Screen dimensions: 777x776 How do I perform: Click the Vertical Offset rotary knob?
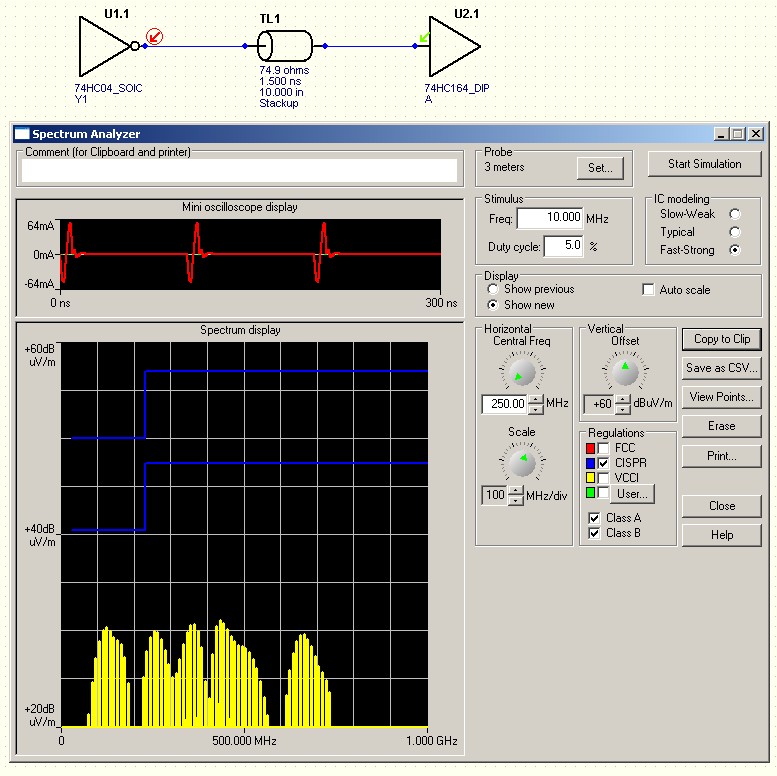click(x=625, y=372)
